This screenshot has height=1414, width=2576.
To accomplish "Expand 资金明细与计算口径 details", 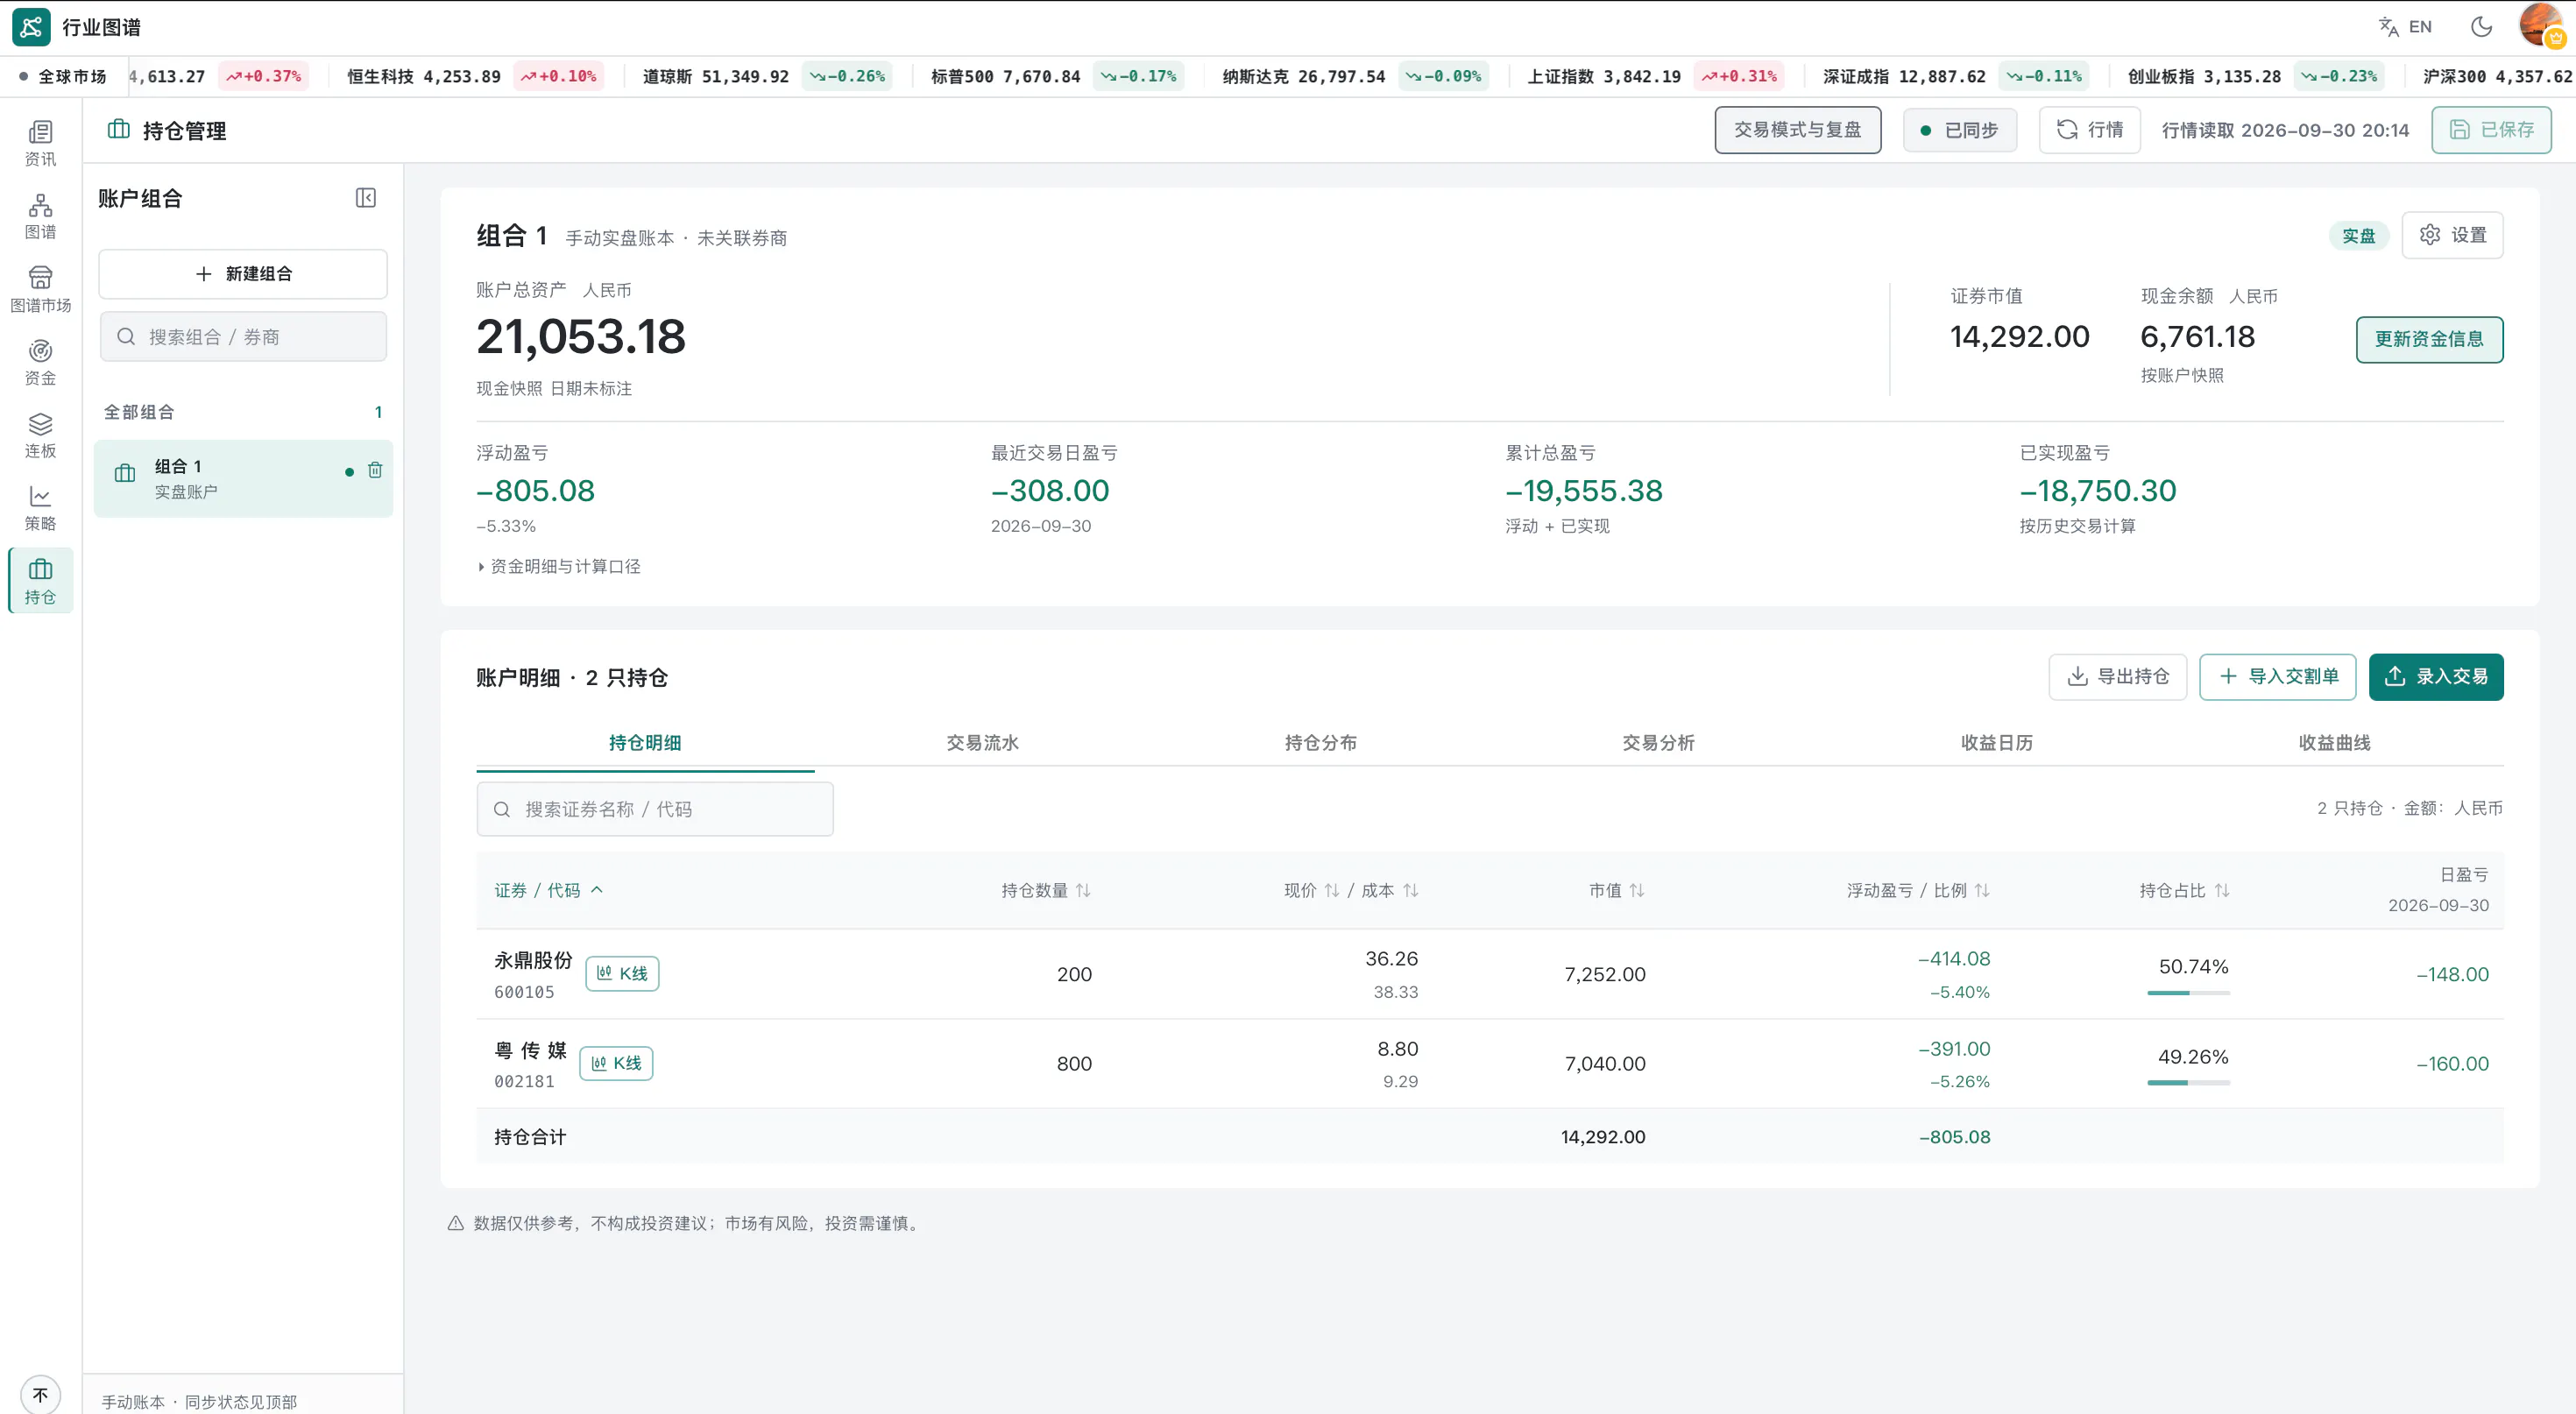I will click(559, 566).
